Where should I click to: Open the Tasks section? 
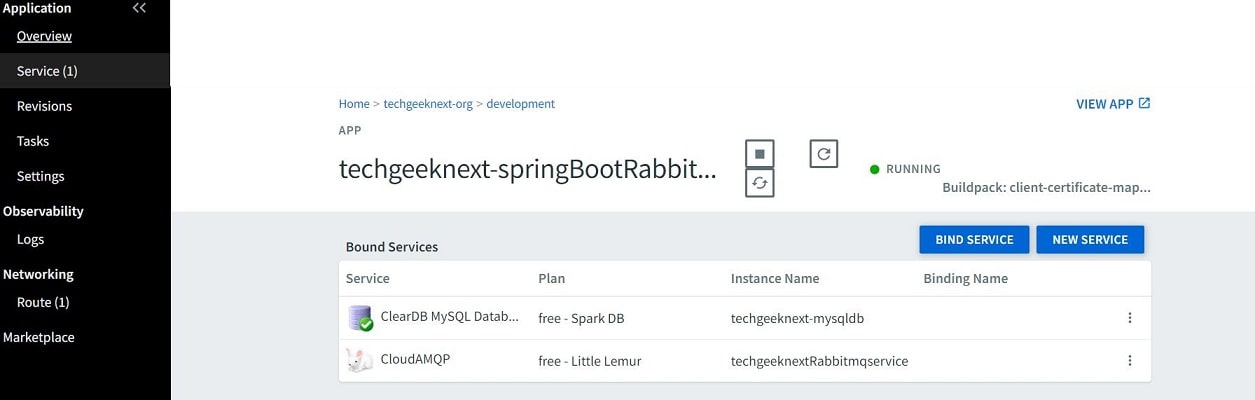coord(33,141)
